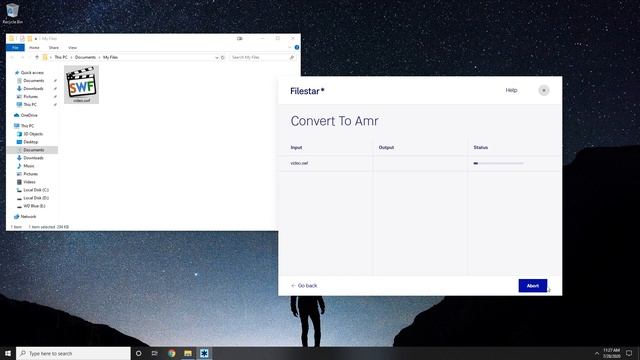The image size is (640, 360).
Task: Show hidden system tray icons
Action: pyautogui.click(x=597, y=353)
